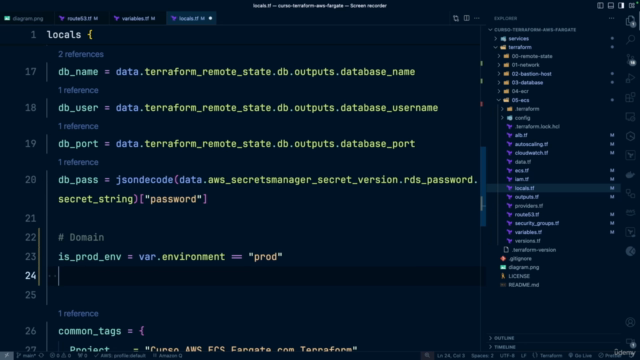The image size is (640, 360).
Task: Click the Ln 24, Col 3 cursor position
Action: click(451, 356)
